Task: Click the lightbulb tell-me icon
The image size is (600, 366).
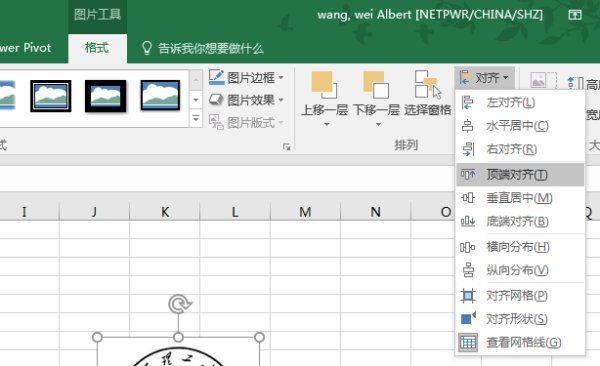Action: point(147,48)
